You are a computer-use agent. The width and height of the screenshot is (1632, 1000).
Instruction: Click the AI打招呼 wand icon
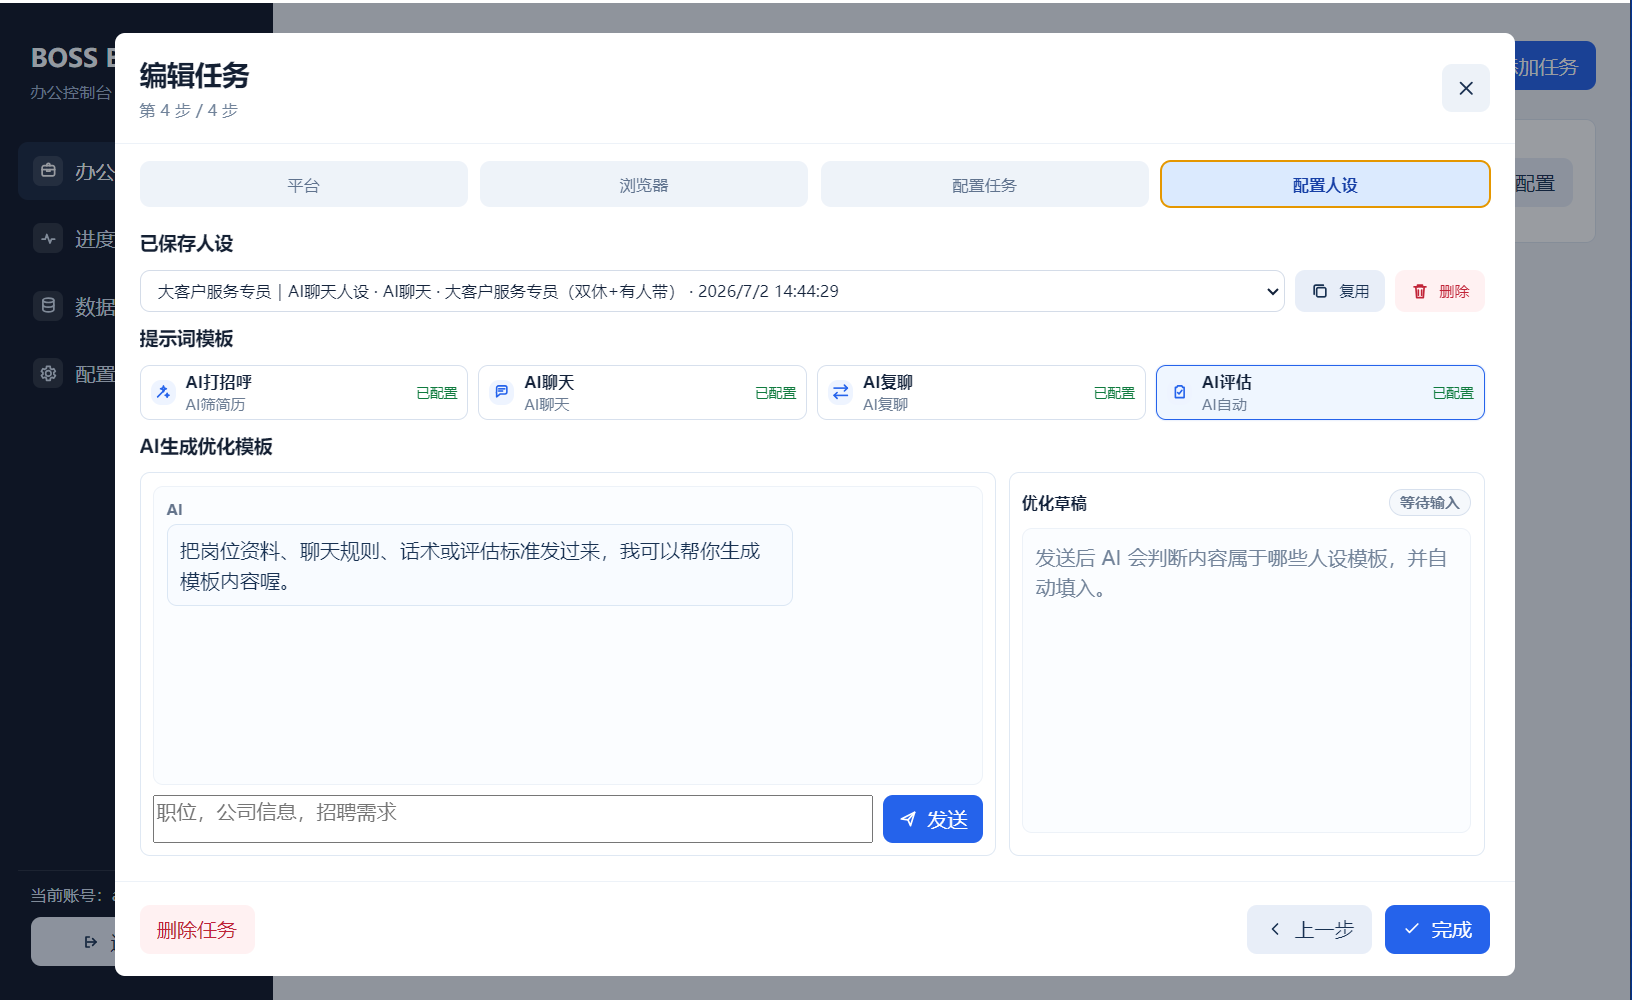tap(163, 392)
